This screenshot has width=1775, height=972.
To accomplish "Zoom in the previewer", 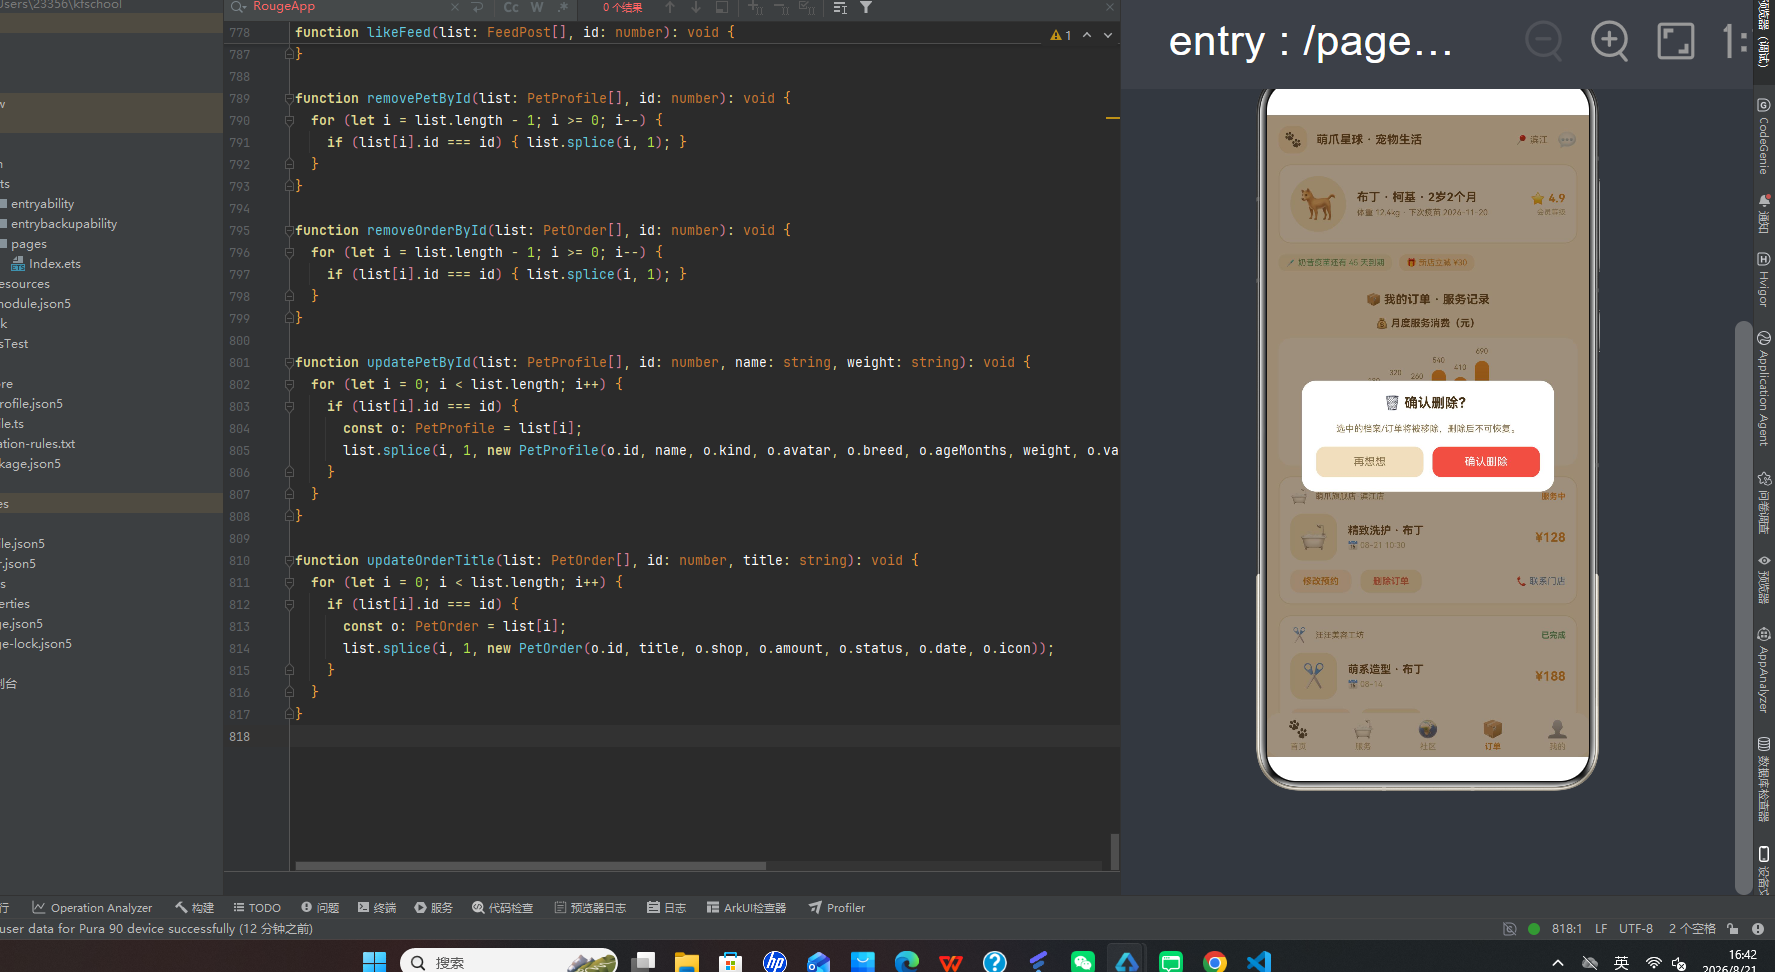I will tap(1610, 41).
